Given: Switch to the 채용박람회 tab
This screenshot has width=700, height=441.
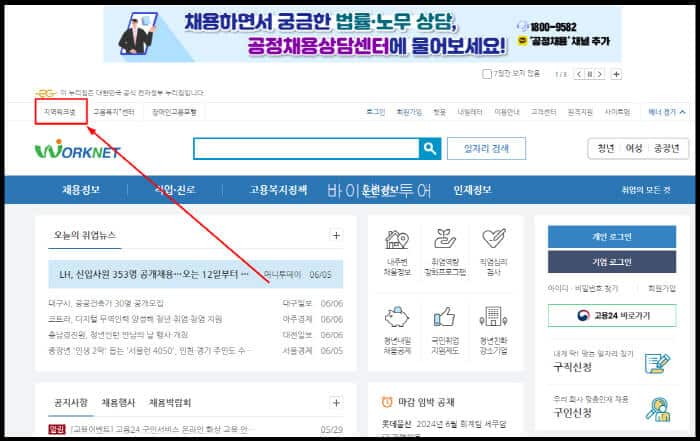Looking at the screenshot, I should tap(170, 403).
